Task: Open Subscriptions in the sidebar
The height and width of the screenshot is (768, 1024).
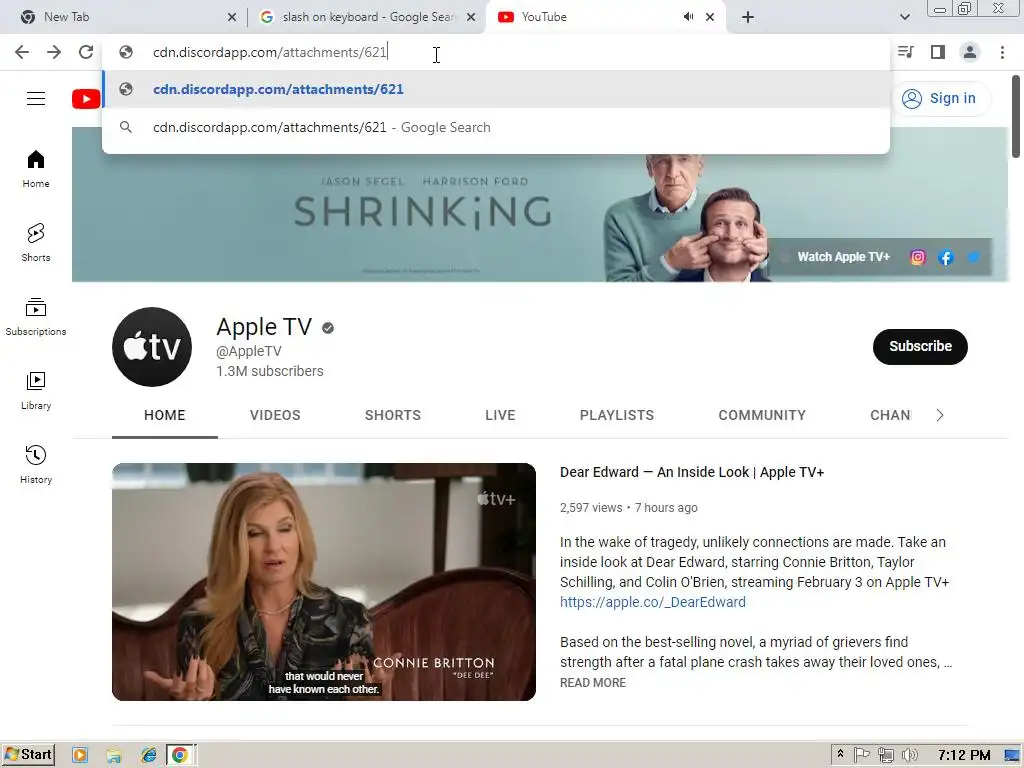Action: [36, 317]
